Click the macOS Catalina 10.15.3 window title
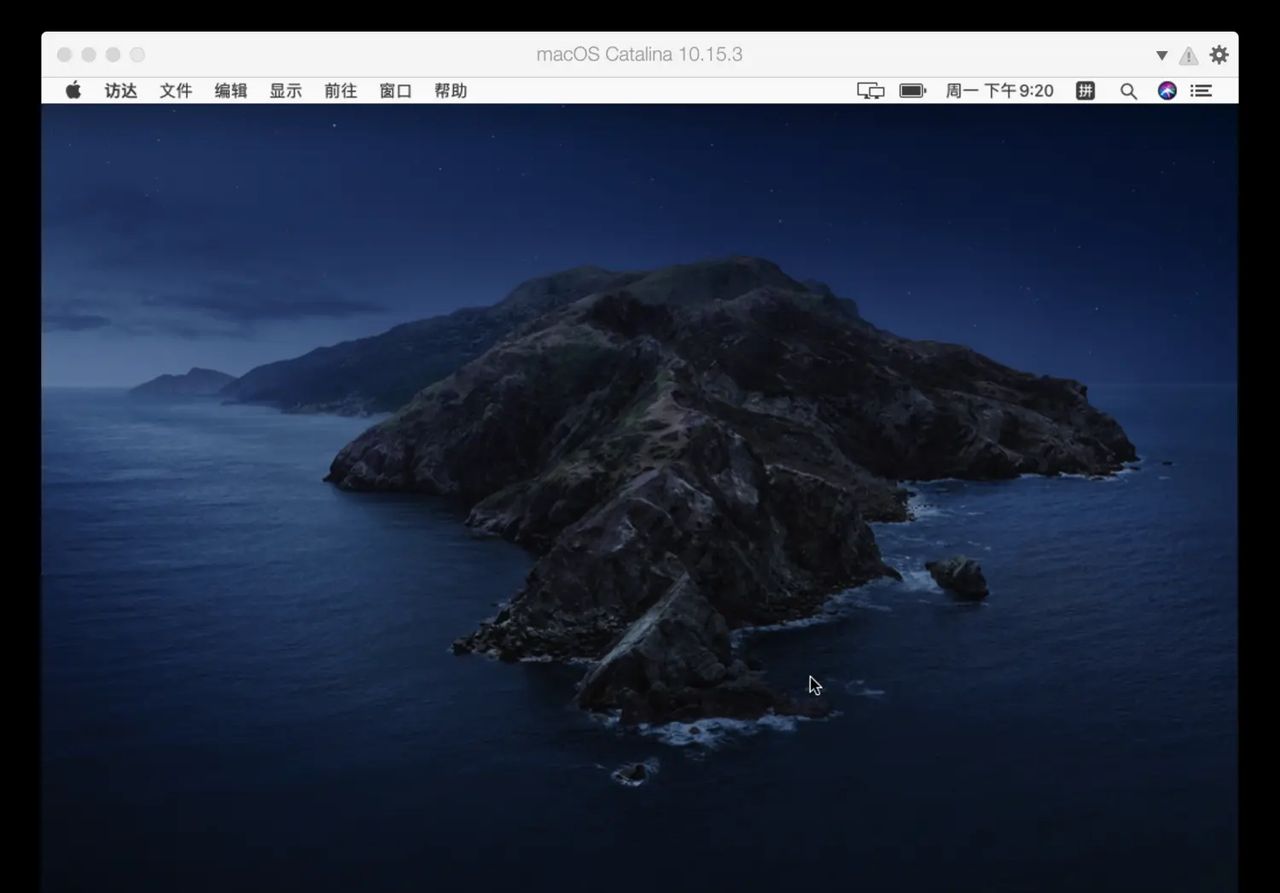This screenshot has height=893, width=1280. click(639, 55)
